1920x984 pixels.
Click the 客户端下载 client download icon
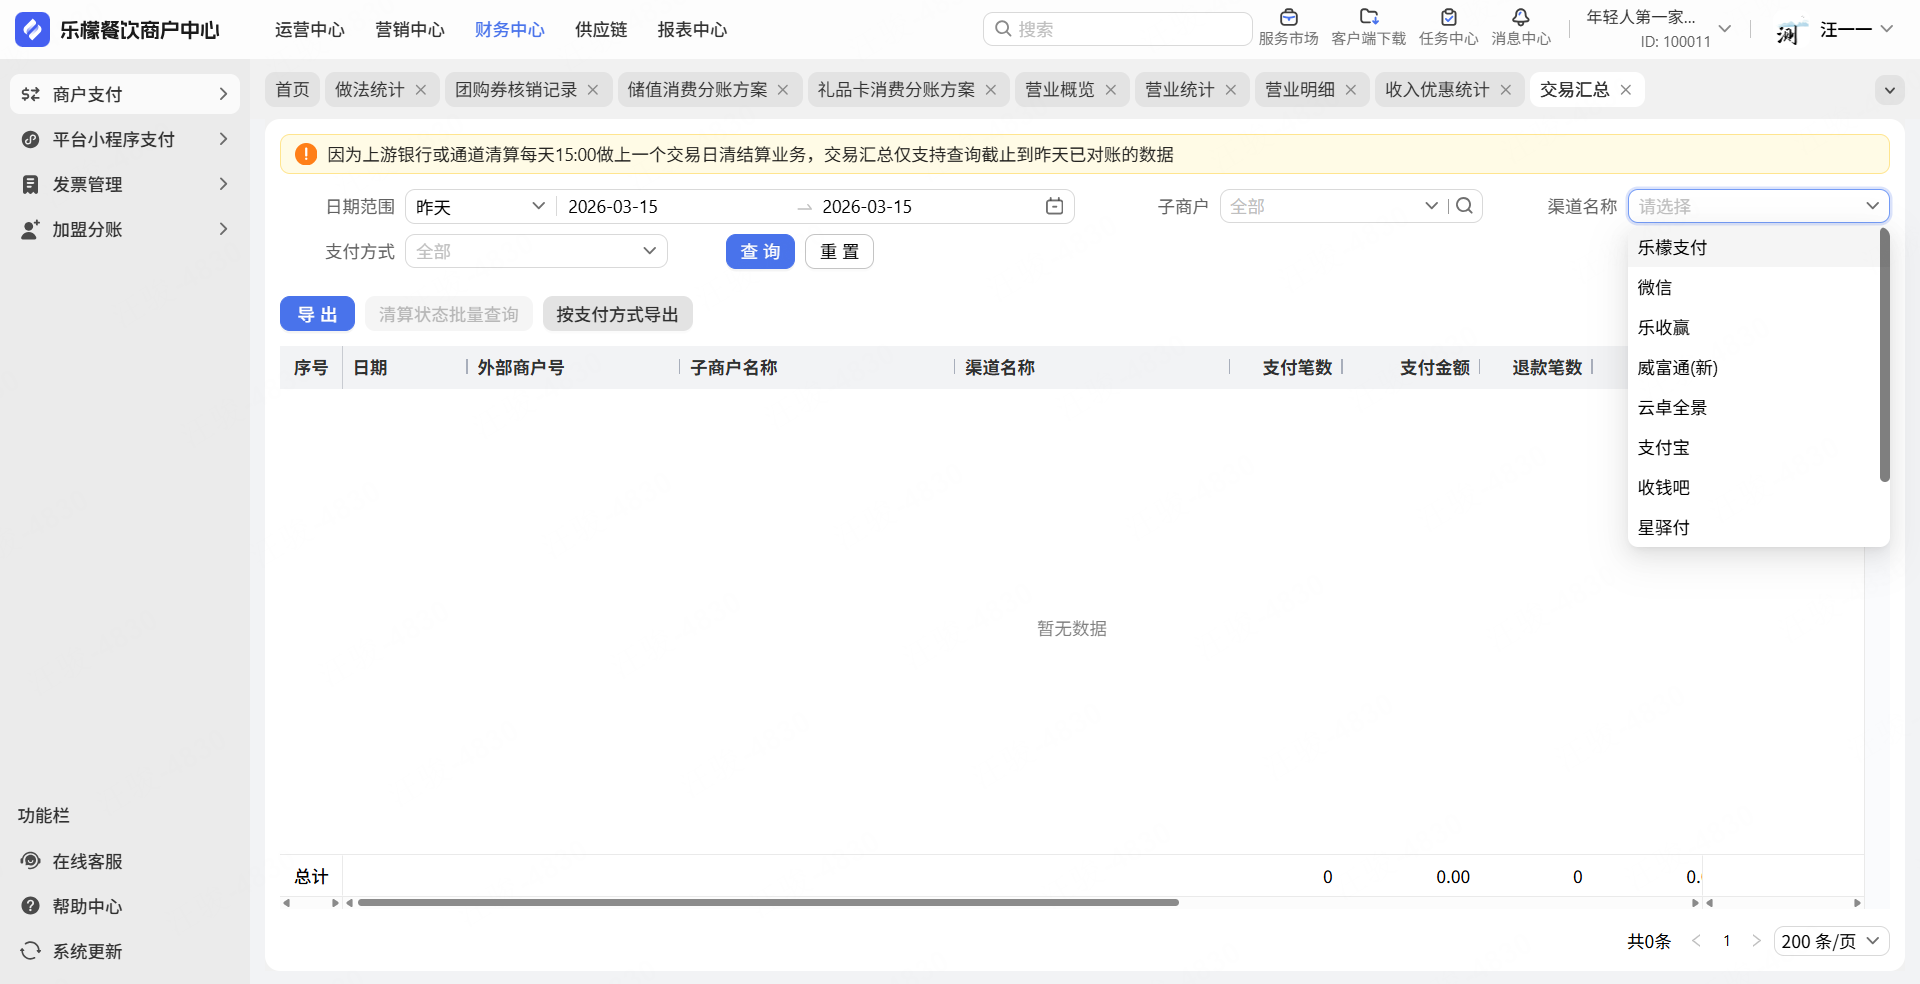tap(1368, 18)
